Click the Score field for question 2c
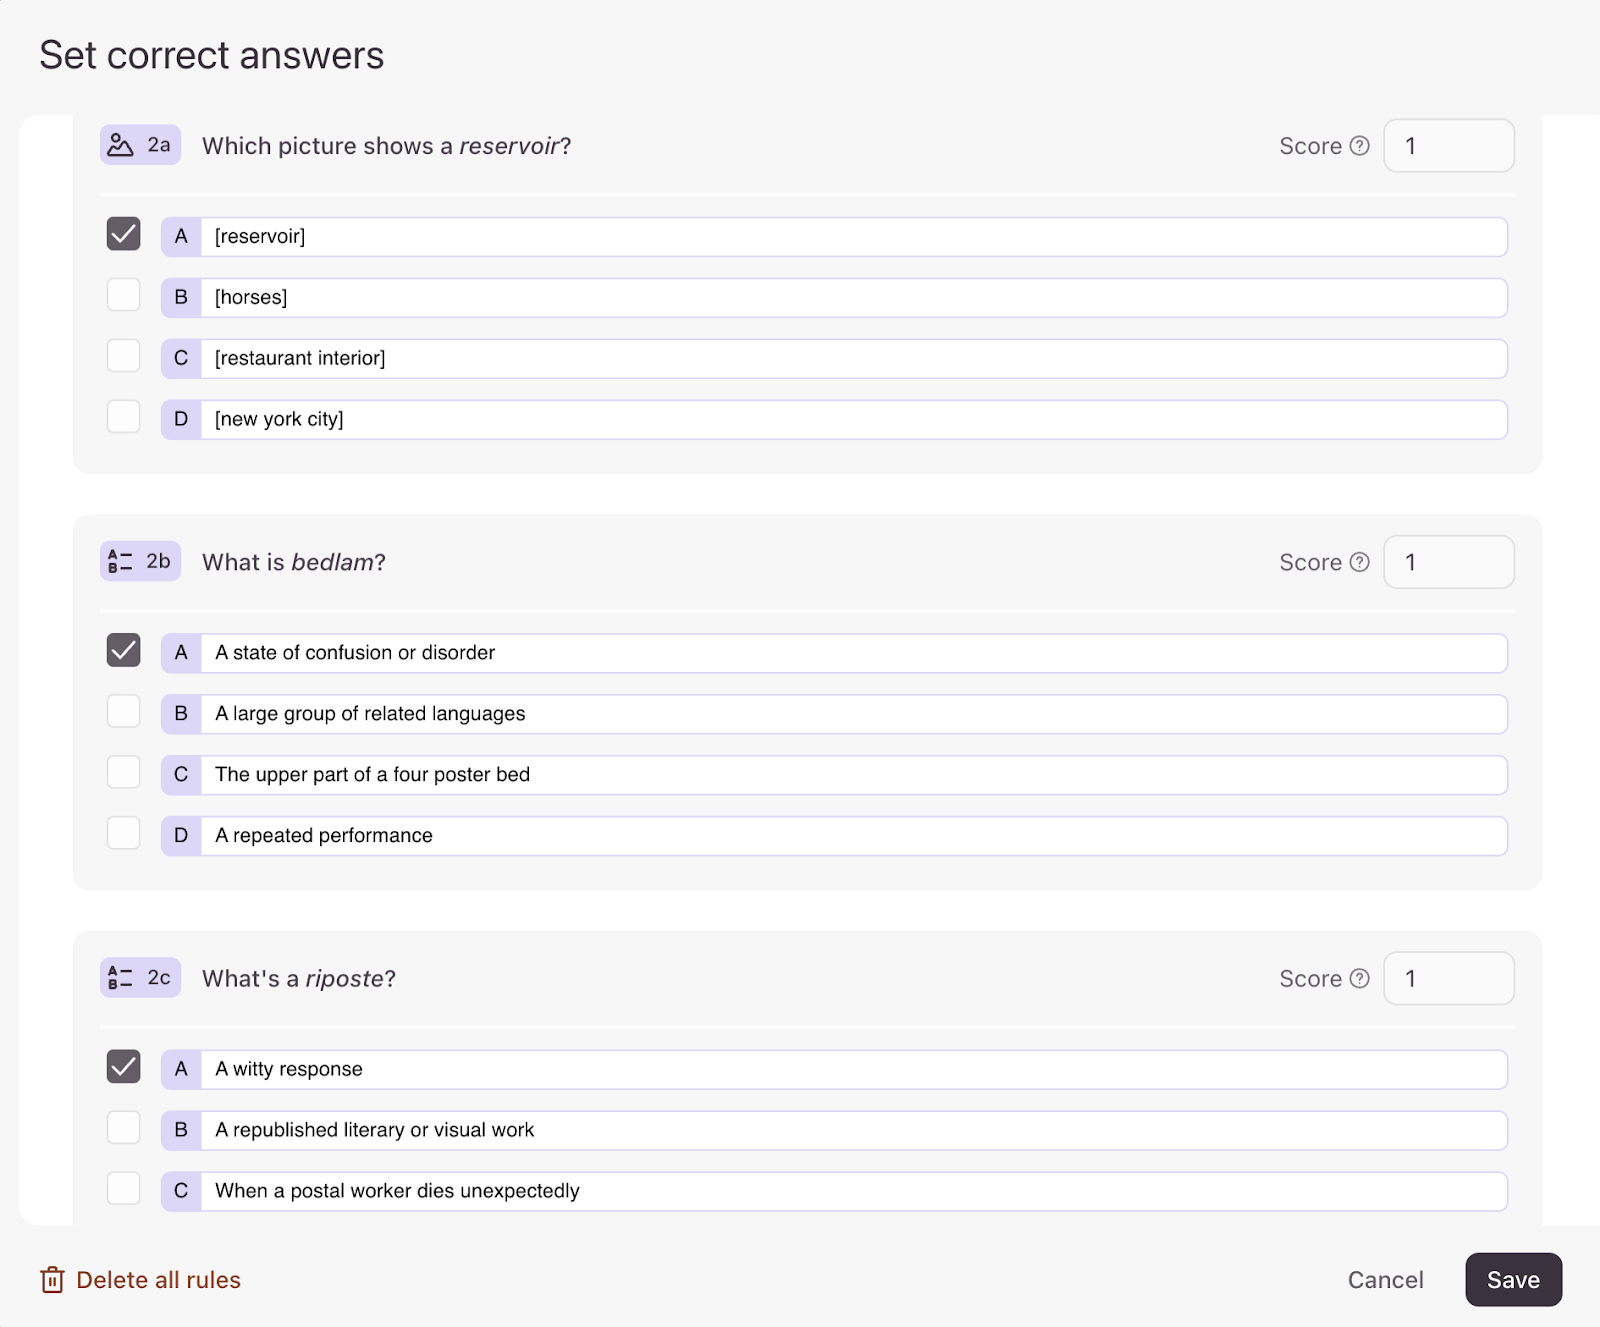Viewport: 1600px width, 1327px height. (x=1449, y=978)
